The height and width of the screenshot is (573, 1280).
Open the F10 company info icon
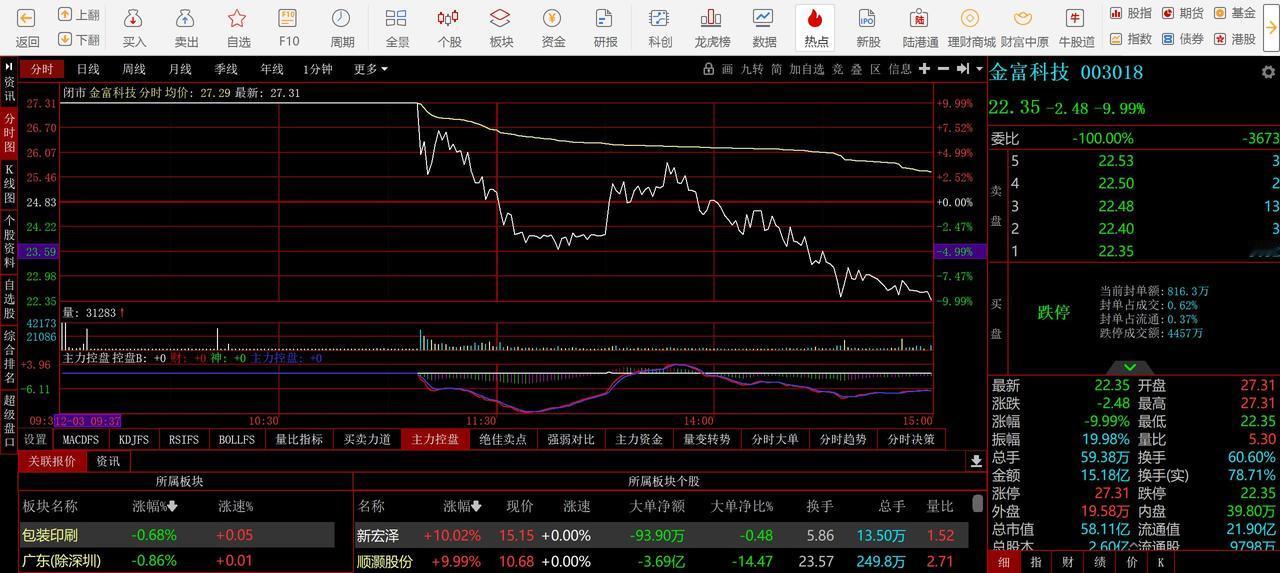[288, 18]
